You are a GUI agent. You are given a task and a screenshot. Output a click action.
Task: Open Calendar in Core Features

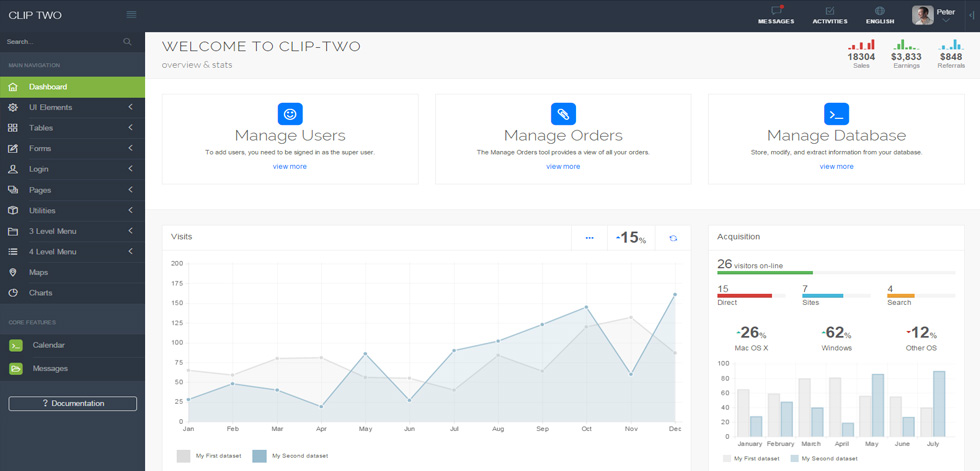[72, 345]
